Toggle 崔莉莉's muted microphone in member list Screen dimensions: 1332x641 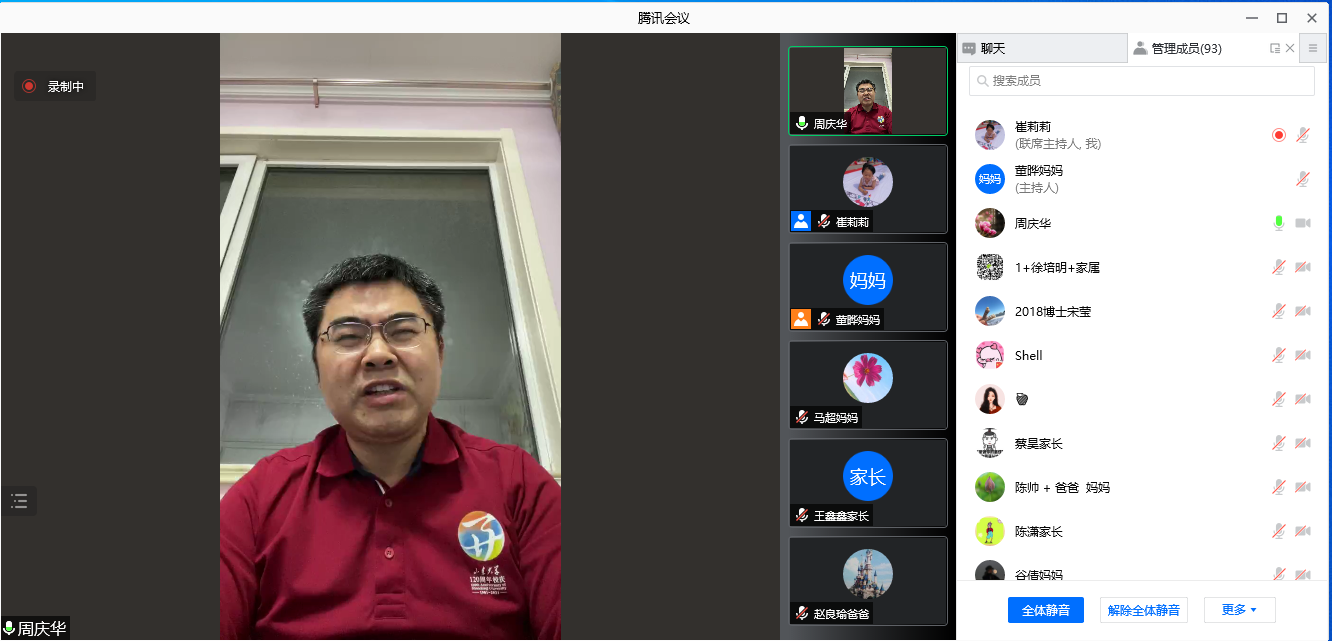tap(1302, 135)
